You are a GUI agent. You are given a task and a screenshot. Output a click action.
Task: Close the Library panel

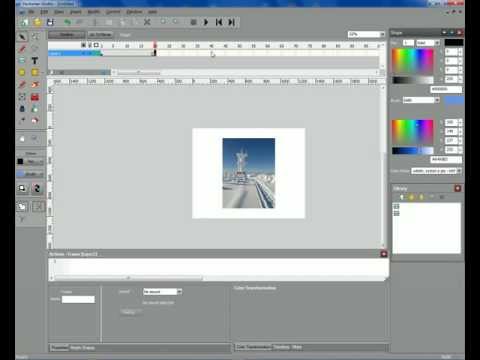(457, 188)
